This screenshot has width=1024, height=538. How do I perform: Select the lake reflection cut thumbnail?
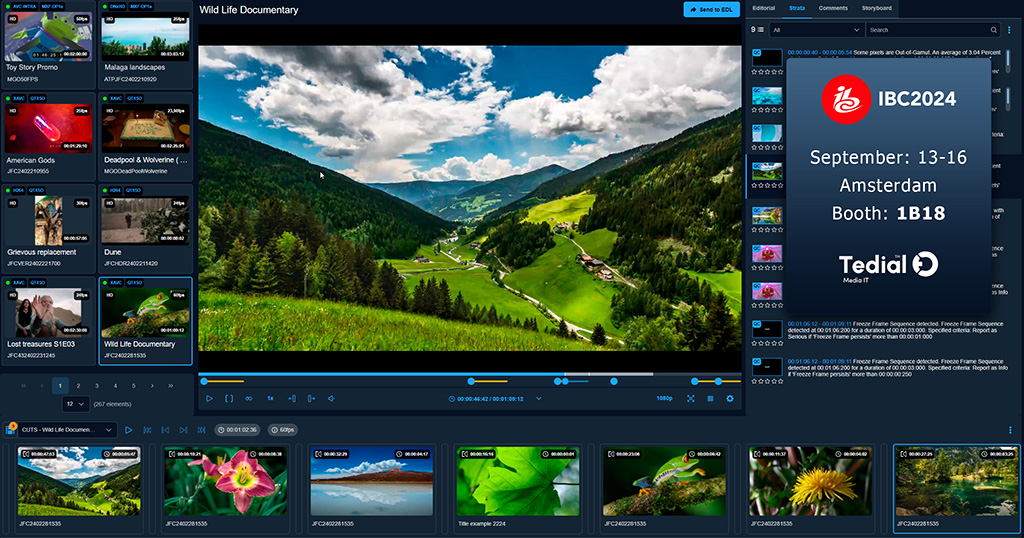372,482
